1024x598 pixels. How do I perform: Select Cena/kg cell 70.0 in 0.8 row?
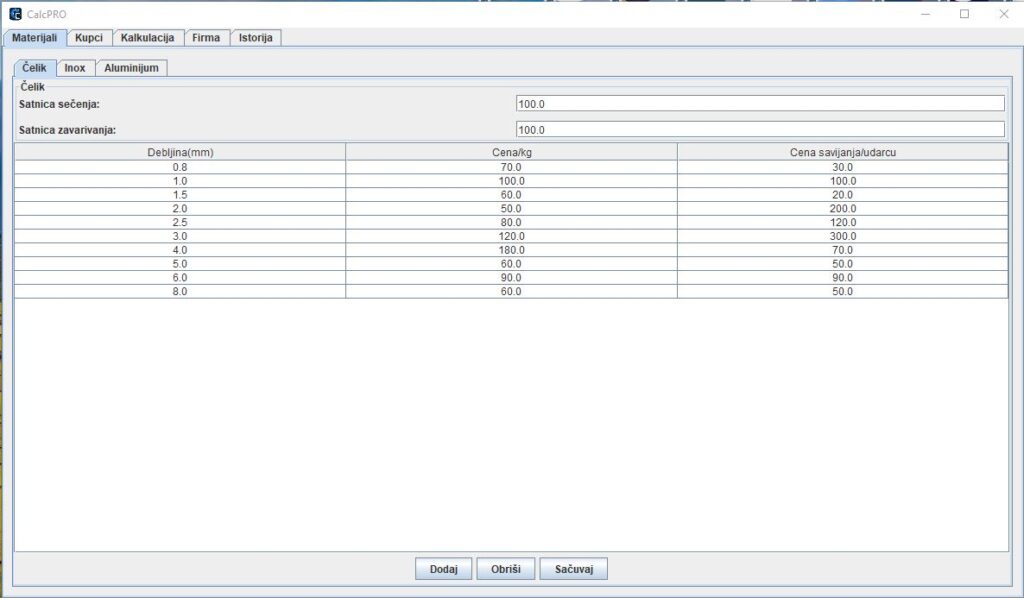[511, 167]
